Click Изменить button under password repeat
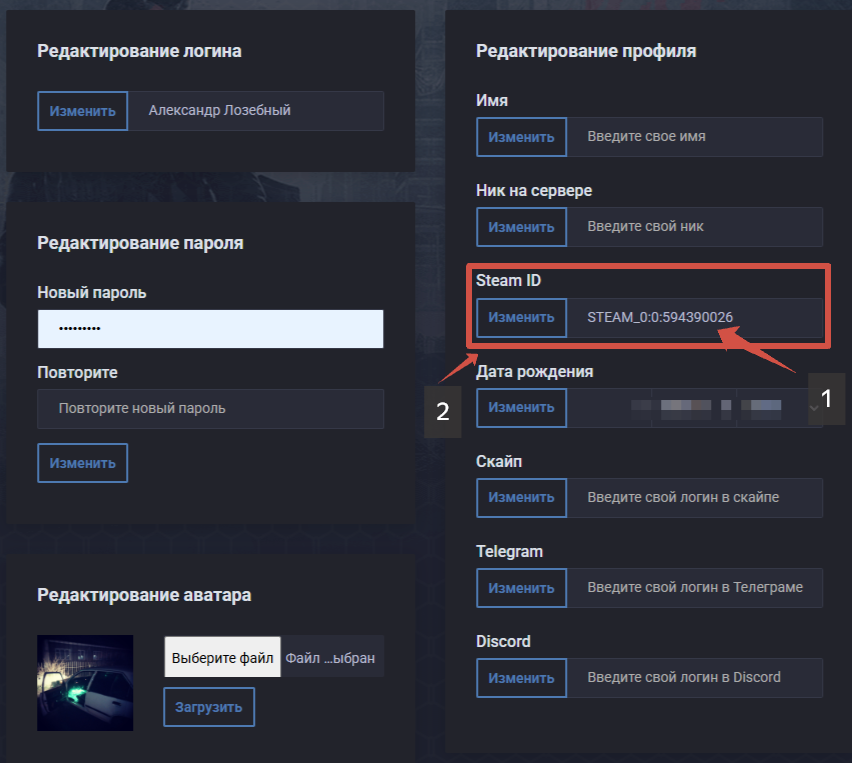This screenshot has height=763, width=852. click(x=83, y=463)
